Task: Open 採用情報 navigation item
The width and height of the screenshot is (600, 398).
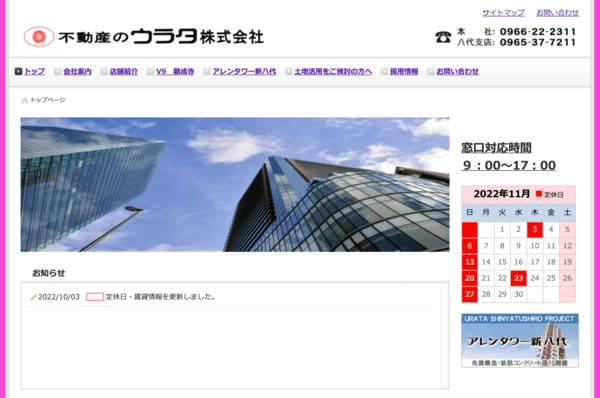Action: (x=404, y=71)
